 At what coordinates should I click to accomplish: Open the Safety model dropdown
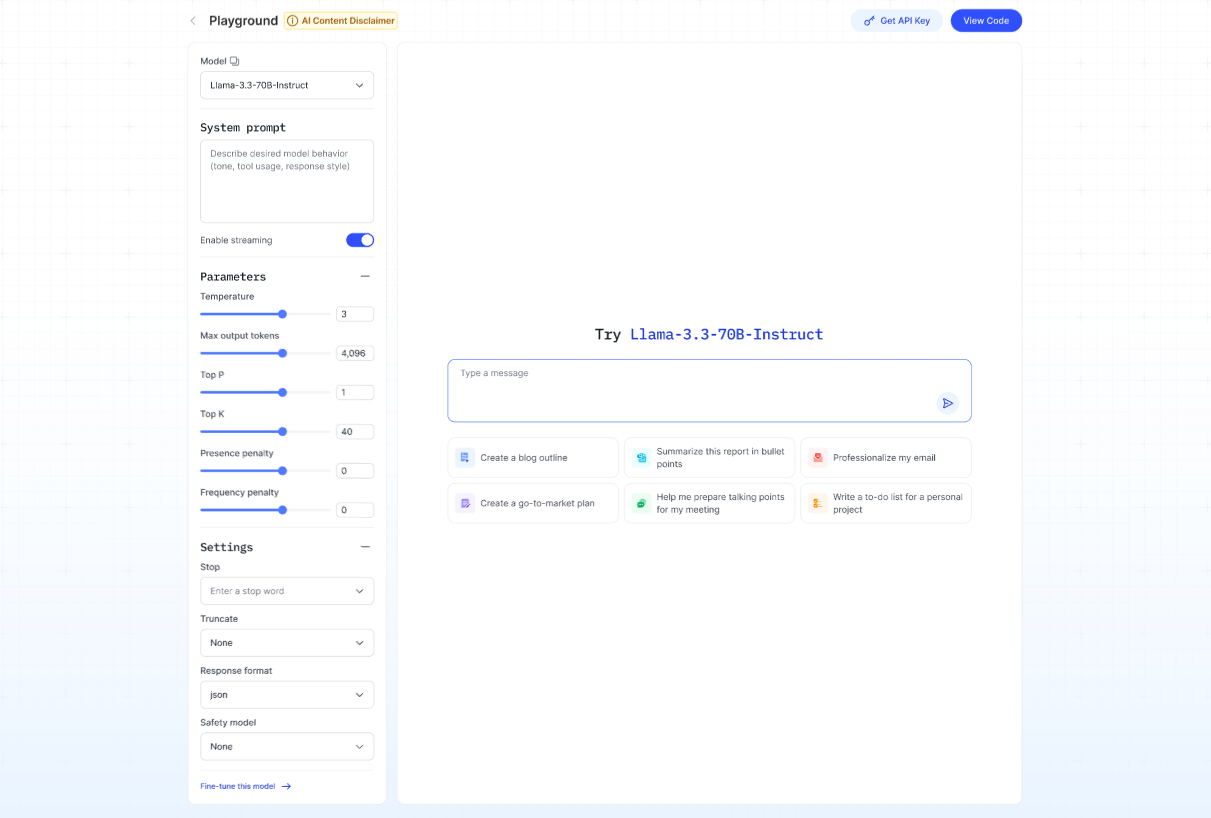click(287, 747)
